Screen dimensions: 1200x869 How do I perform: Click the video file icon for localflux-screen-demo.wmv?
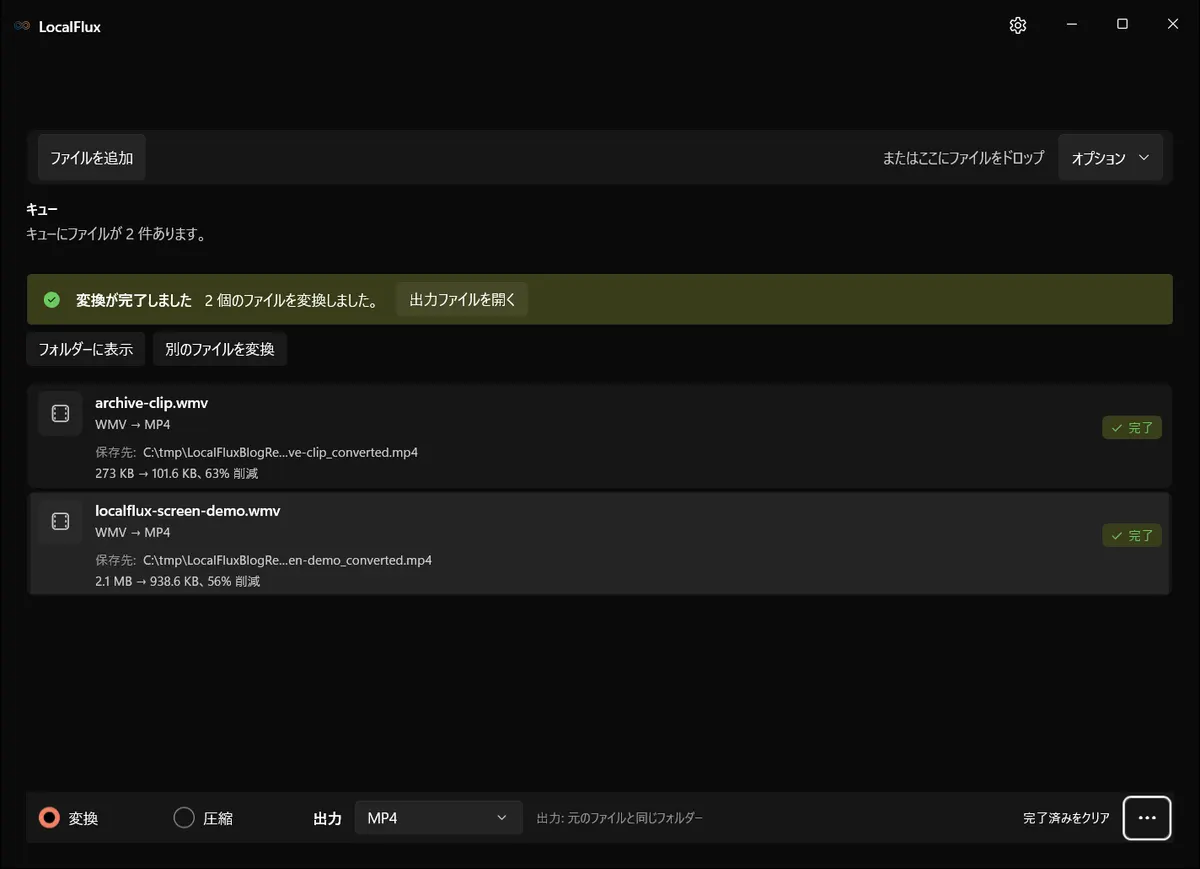coord(60,521)
